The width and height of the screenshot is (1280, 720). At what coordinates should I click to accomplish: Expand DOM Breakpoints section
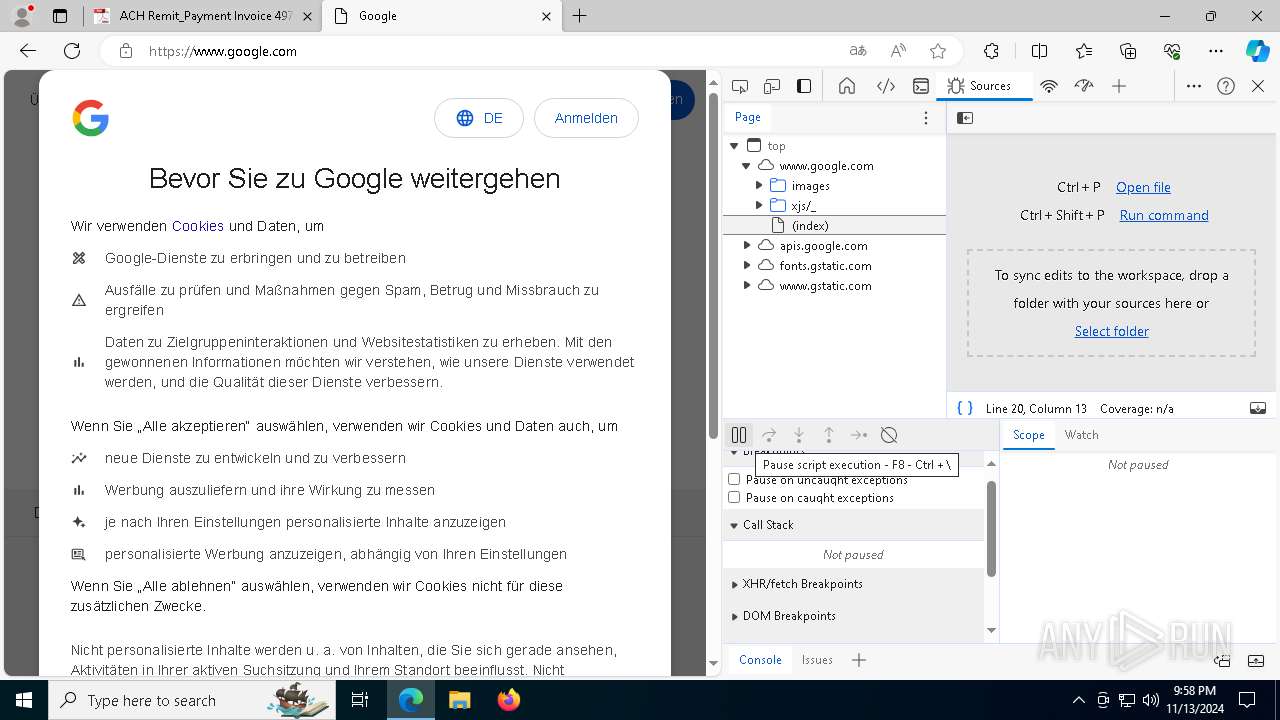pyautogui.click(x=853, y=616)
